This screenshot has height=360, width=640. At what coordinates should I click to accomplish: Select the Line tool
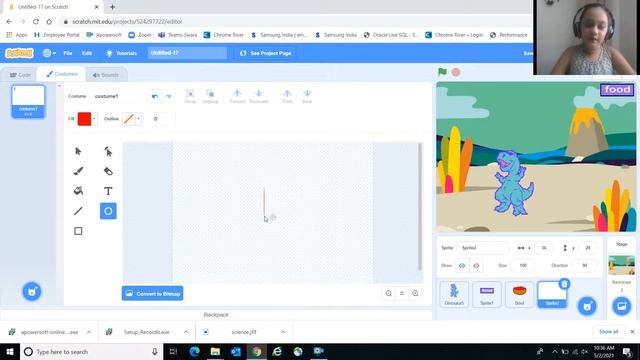coord(78,211)
